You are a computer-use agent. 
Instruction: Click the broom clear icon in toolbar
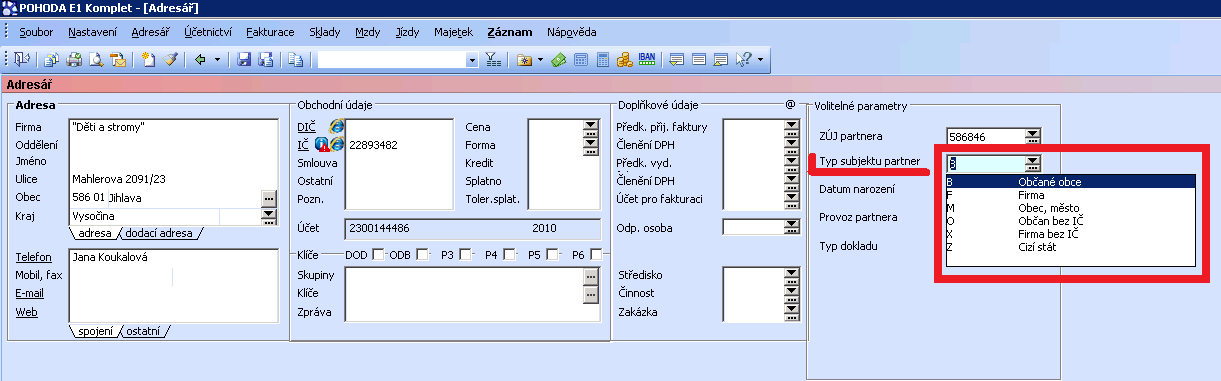(x=171, y=60)
